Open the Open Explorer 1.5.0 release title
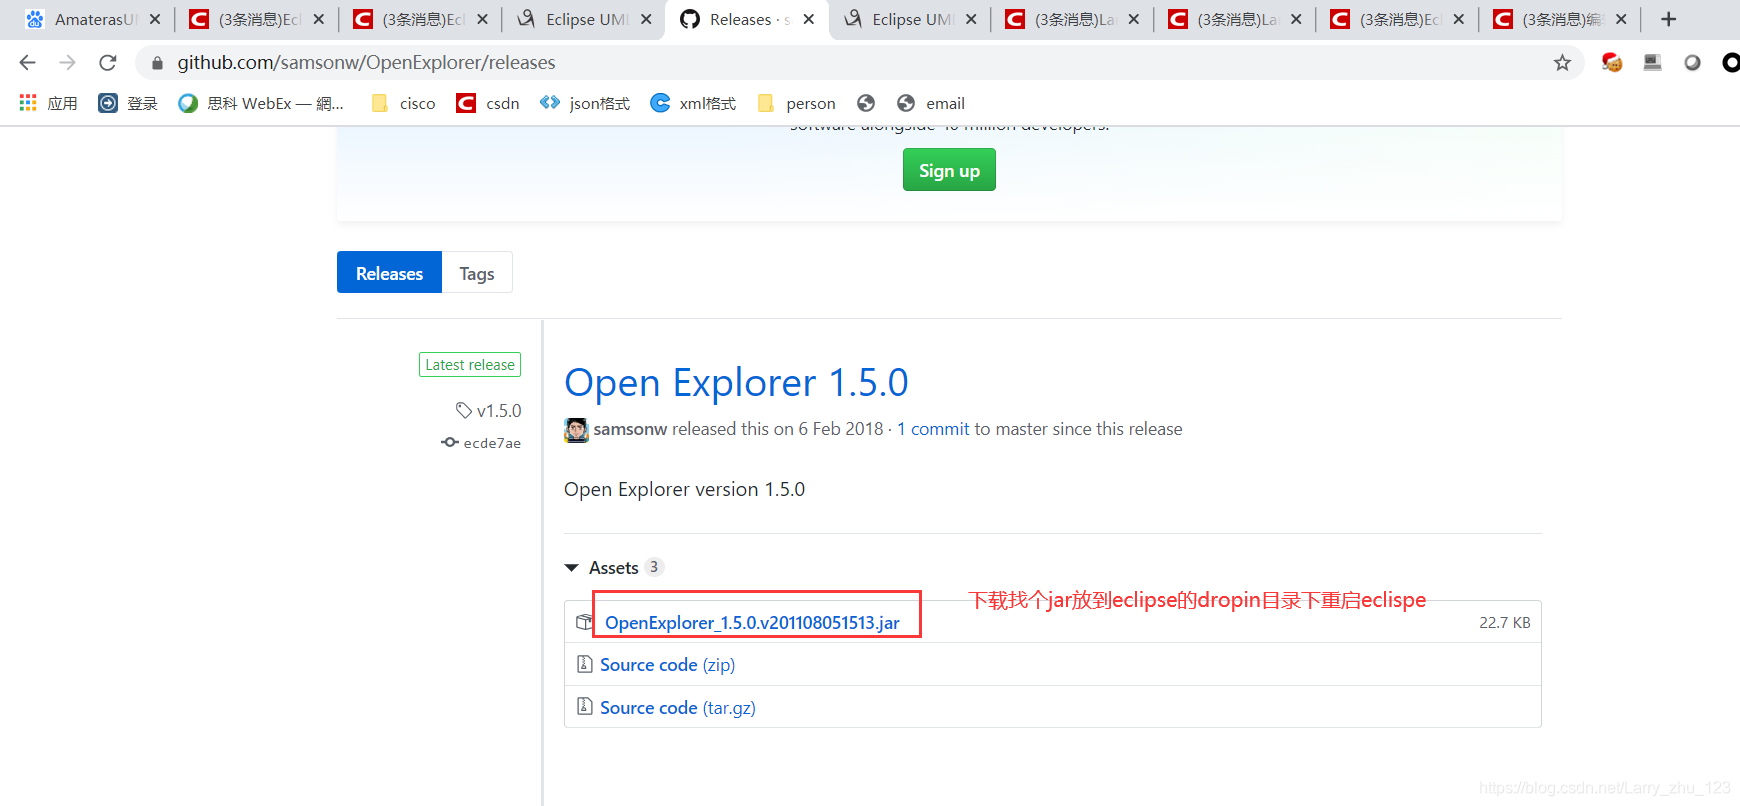 (x=736, y=382)
